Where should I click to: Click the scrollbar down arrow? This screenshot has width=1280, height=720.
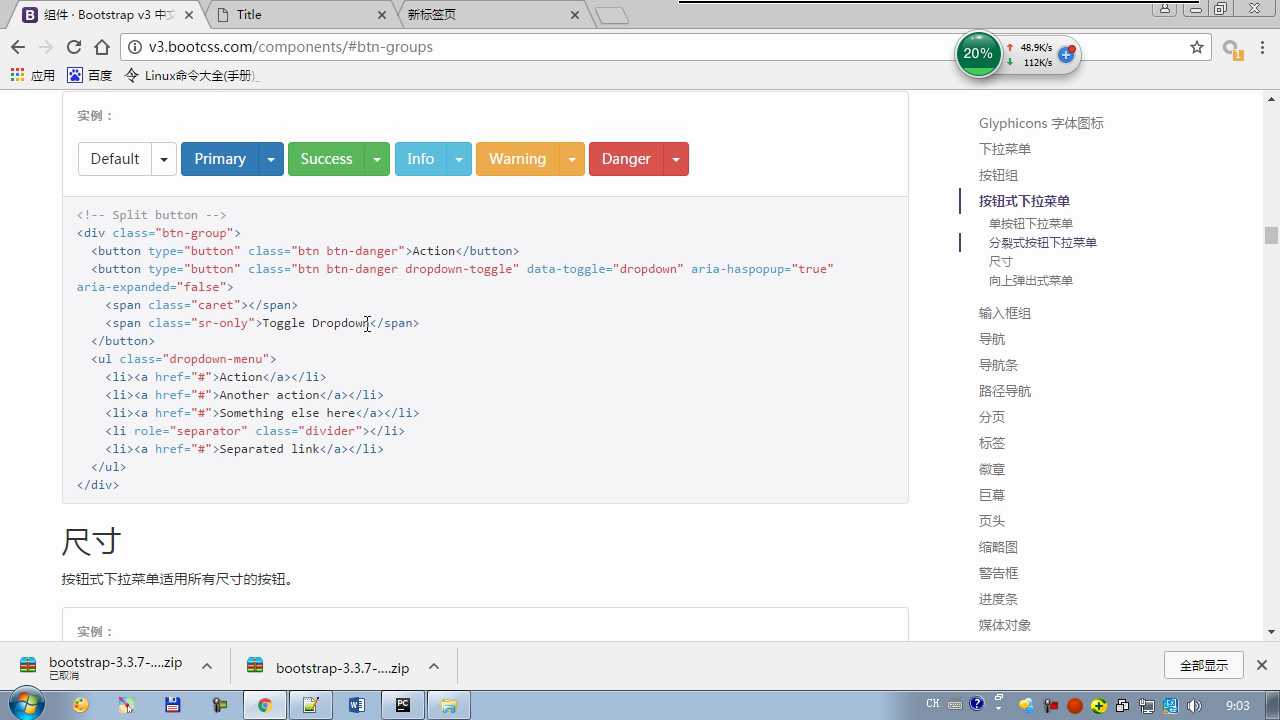1271,631
